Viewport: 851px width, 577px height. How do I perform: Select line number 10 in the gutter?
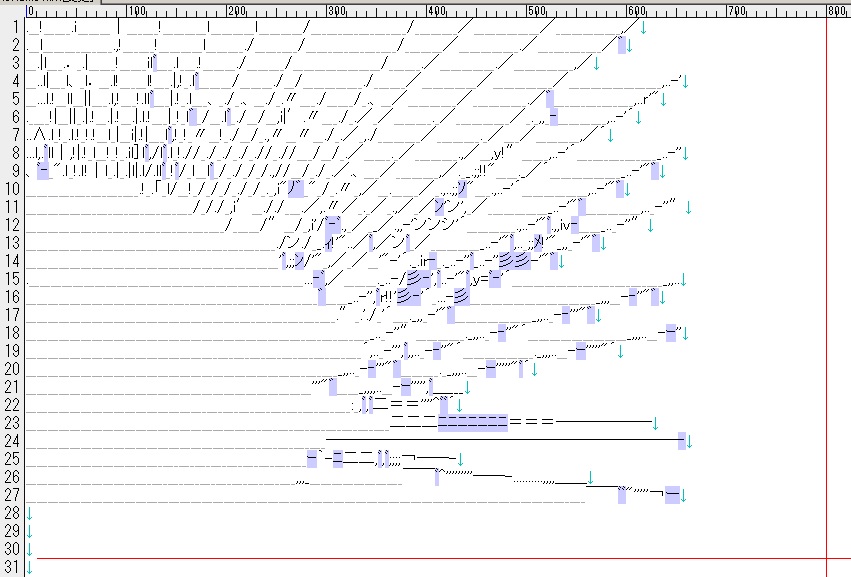click(12, 189)
